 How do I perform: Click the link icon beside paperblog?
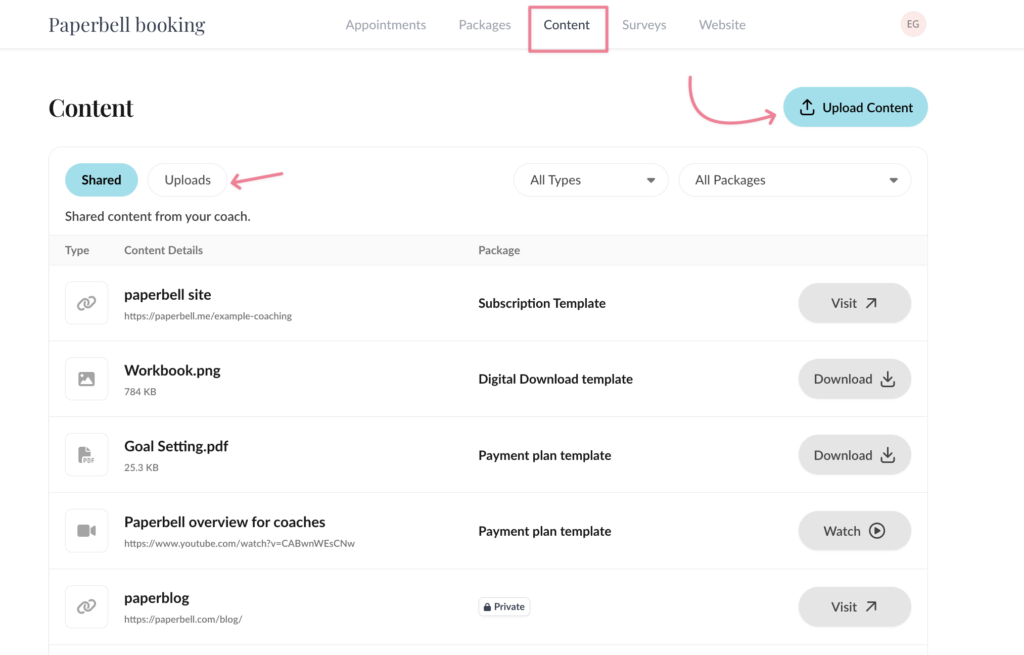86,606
